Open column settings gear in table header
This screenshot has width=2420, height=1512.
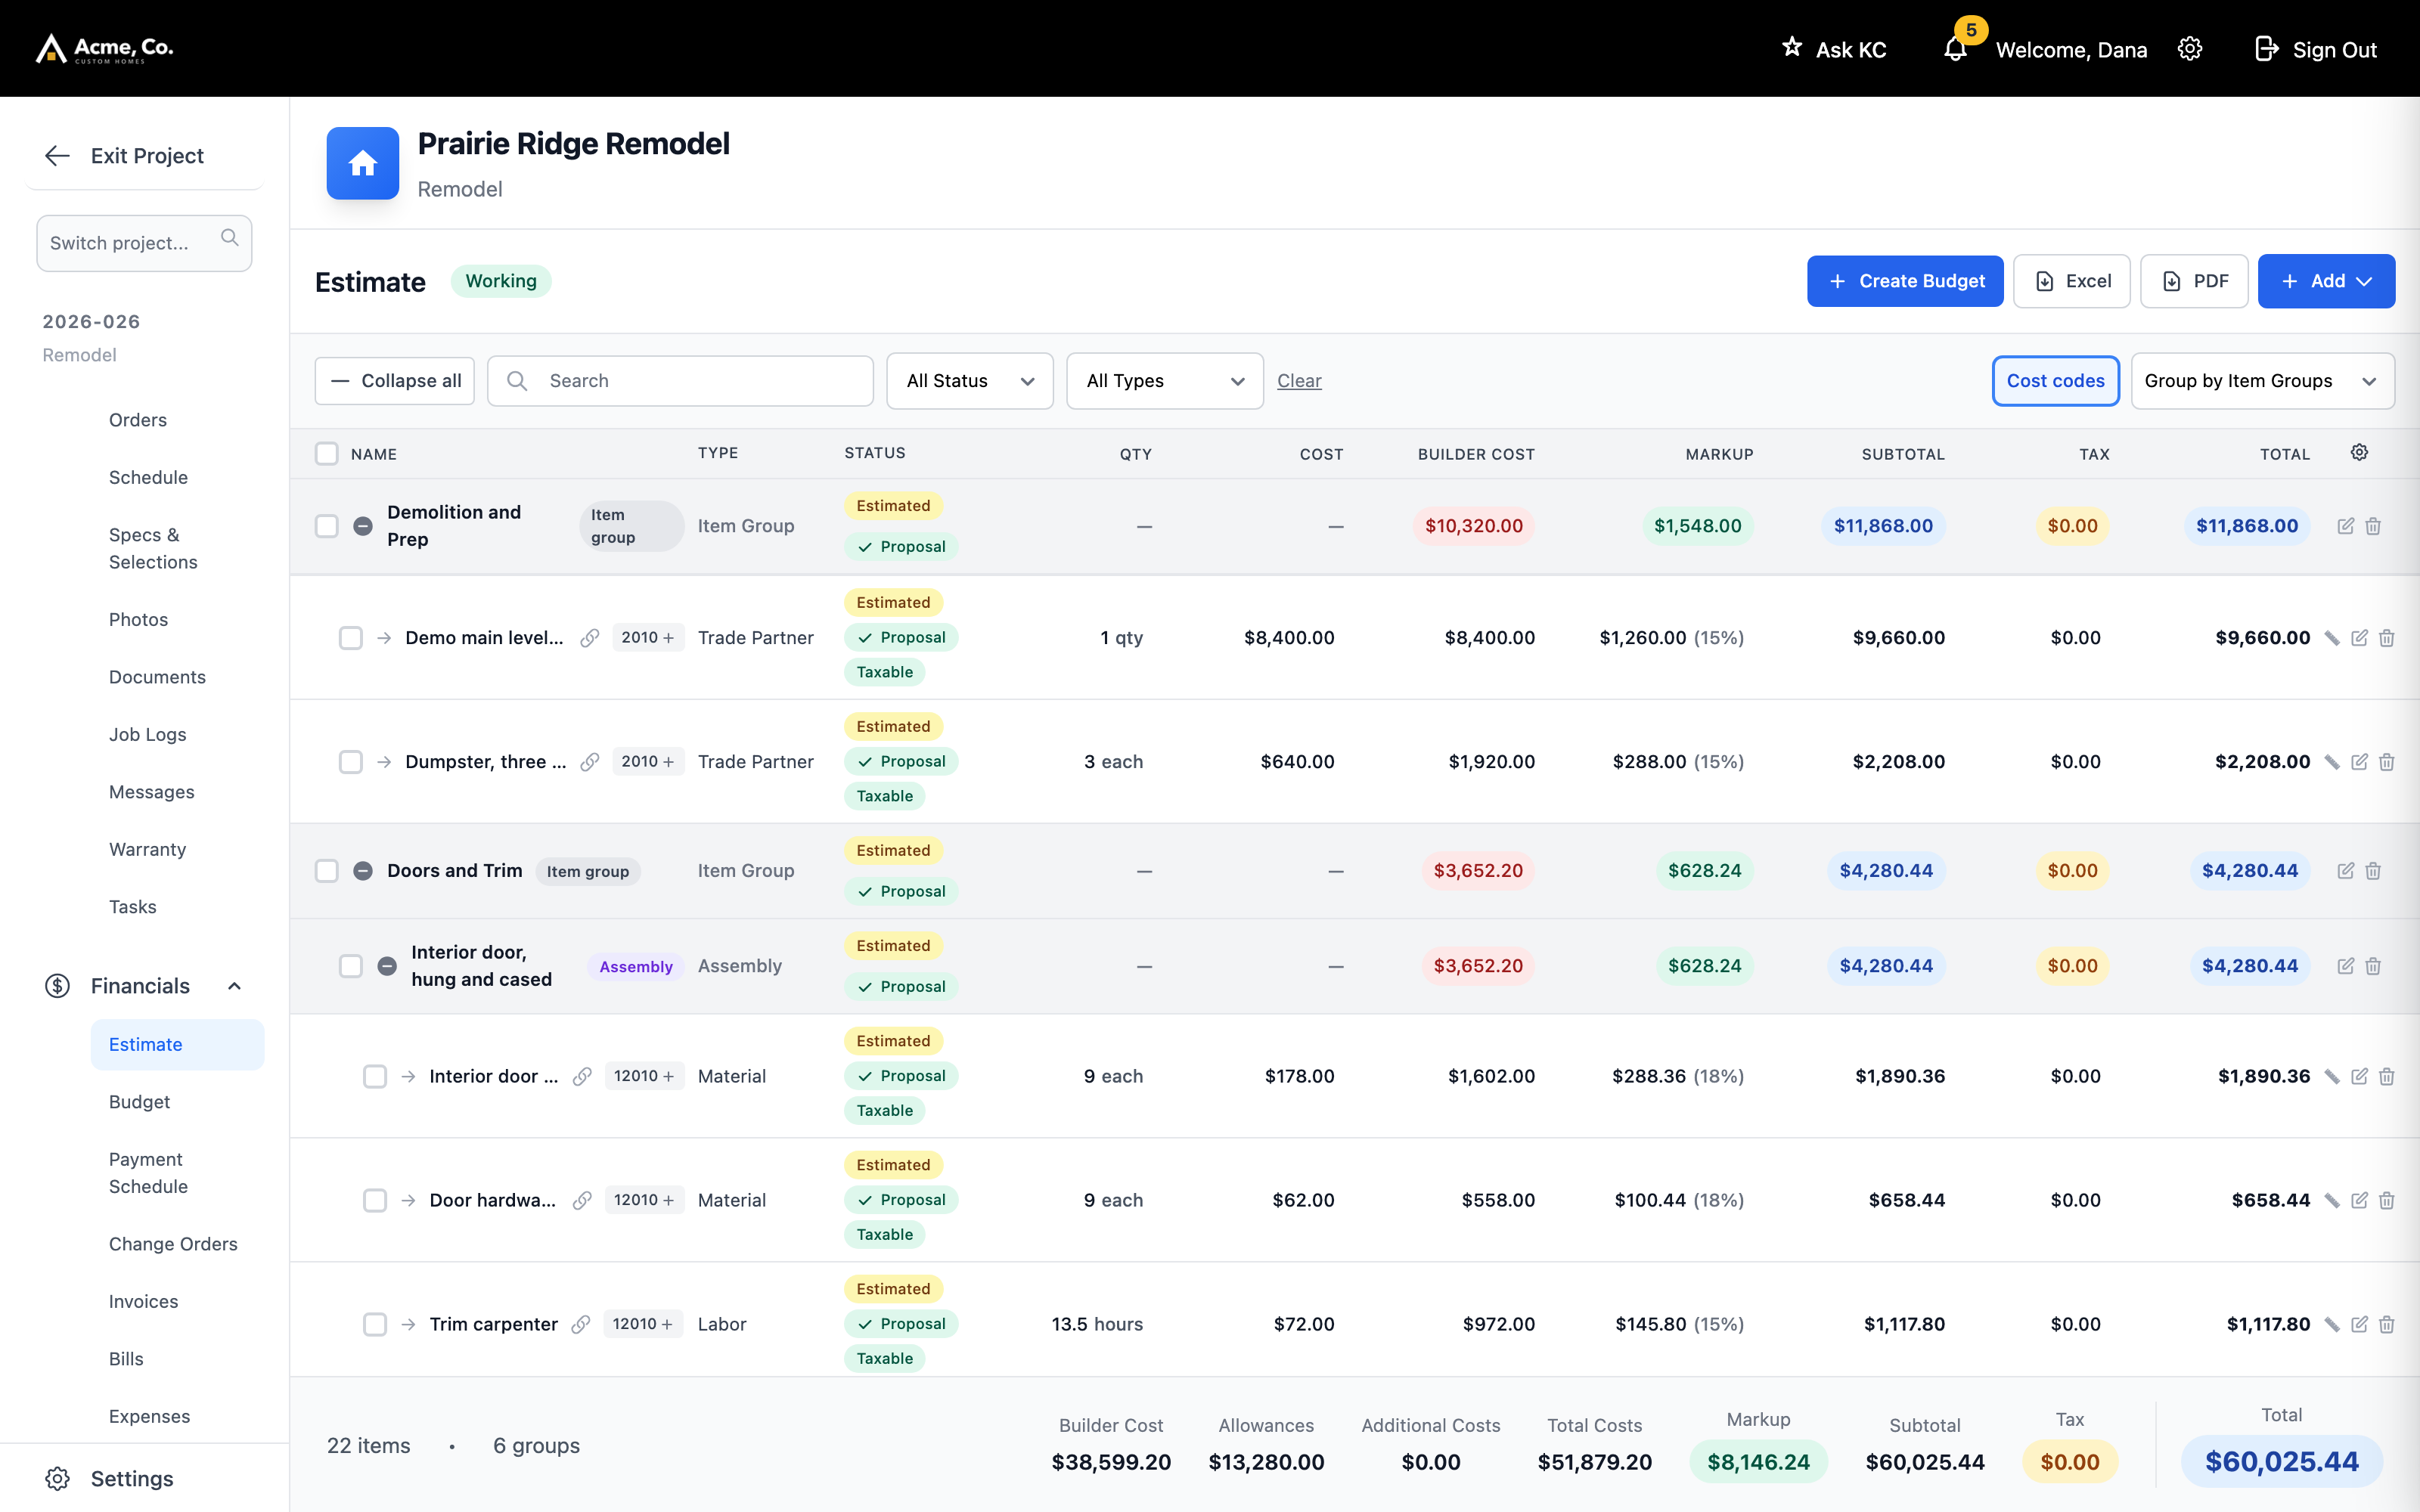tap(2359, 452)
